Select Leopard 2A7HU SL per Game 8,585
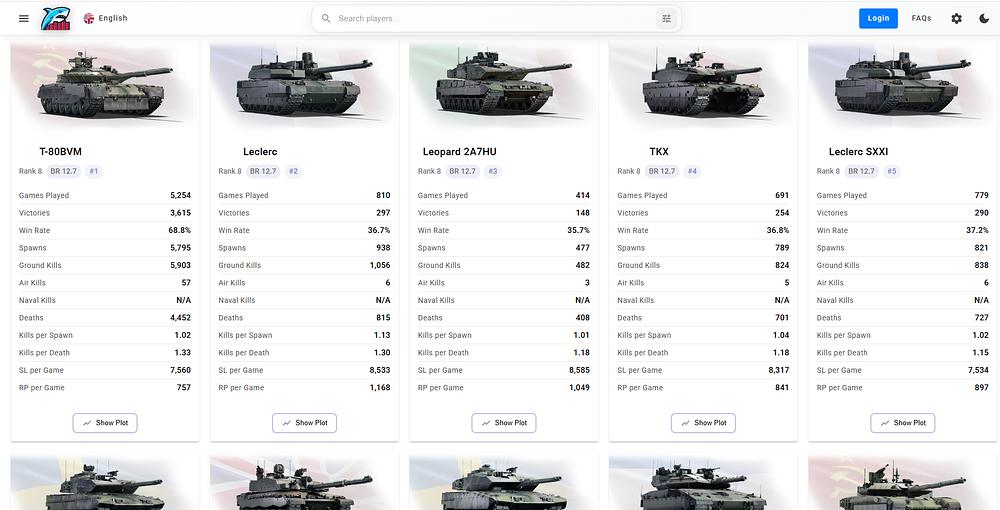The width and height of the screenshot is (1000, 510). pyautogui.click(x=580, y=370)
